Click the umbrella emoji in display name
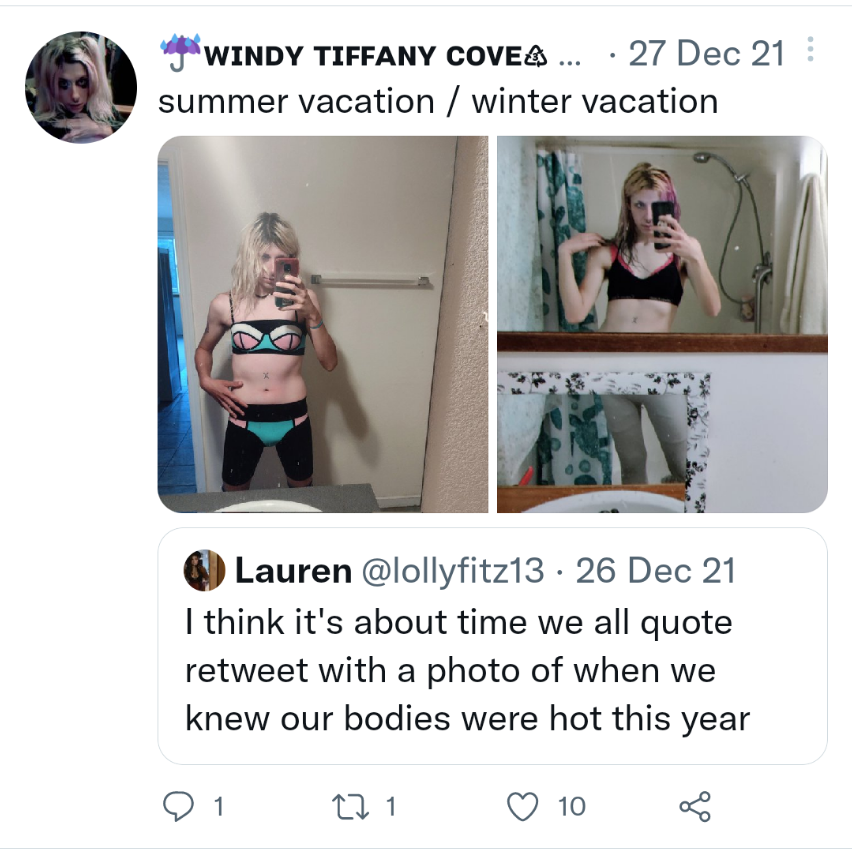Screen dimensions: 853x854 tap(180, 54)
